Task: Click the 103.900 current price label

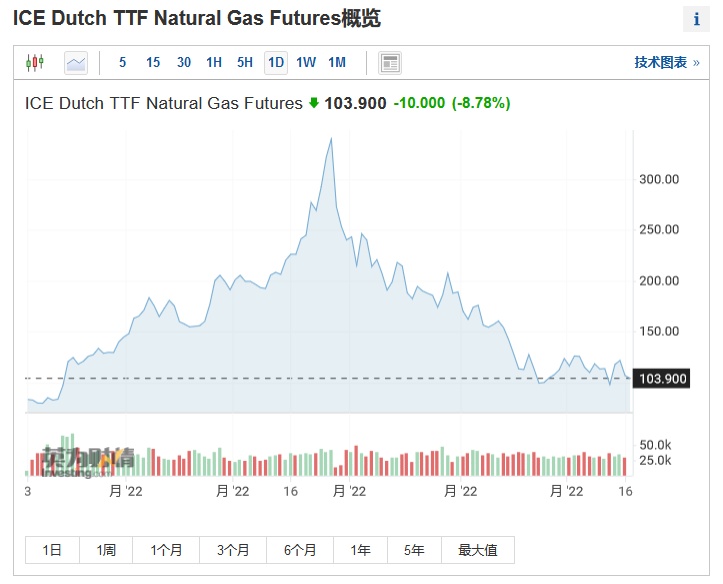Action: (662, 378)
